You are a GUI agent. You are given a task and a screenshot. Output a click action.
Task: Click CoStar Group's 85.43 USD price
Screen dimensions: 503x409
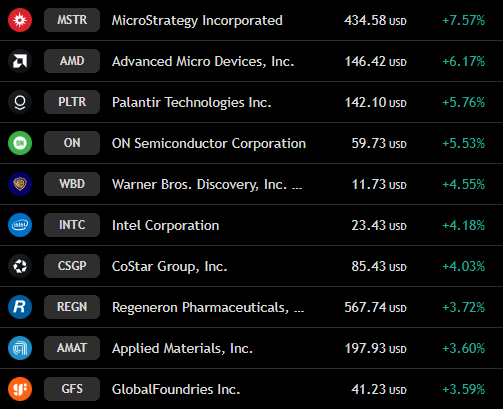(x=379, y=266)
